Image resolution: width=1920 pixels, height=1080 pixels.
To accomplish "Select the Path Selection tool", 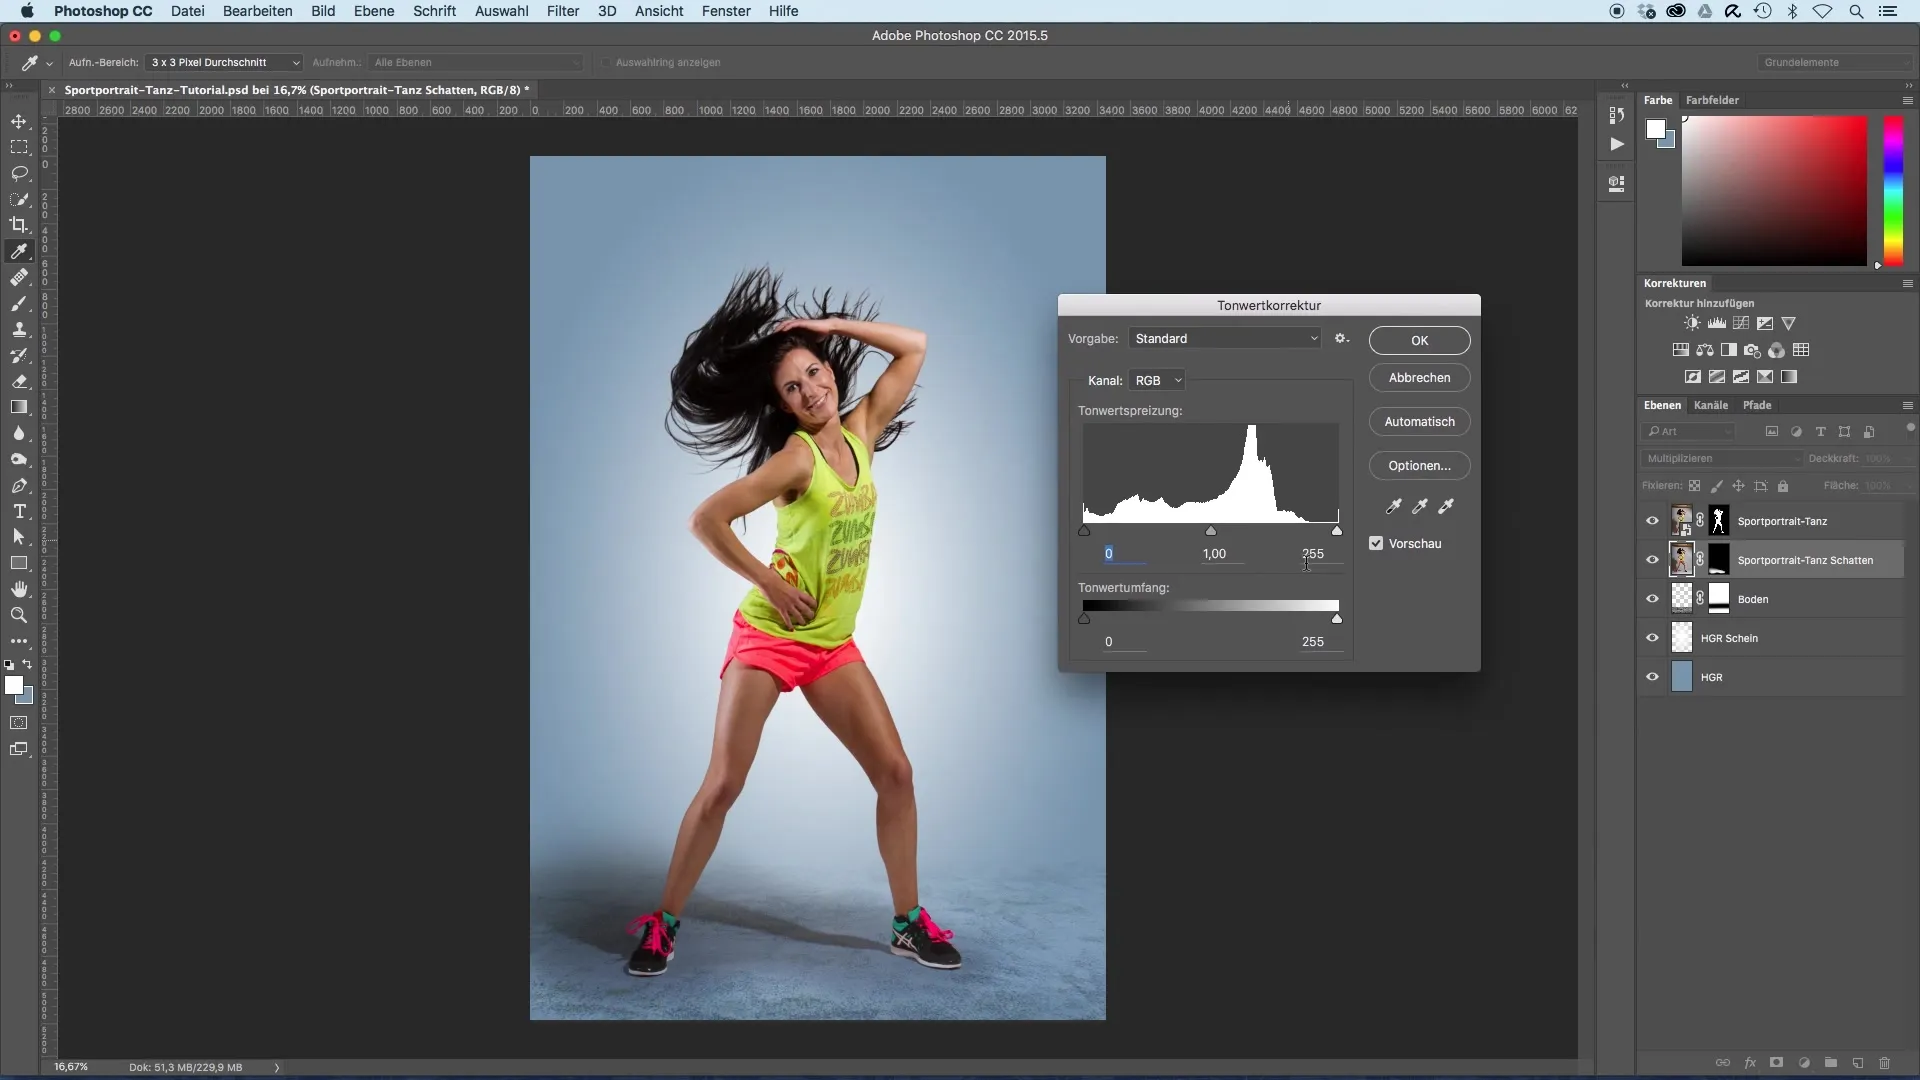I will click(x=19, y=537).
